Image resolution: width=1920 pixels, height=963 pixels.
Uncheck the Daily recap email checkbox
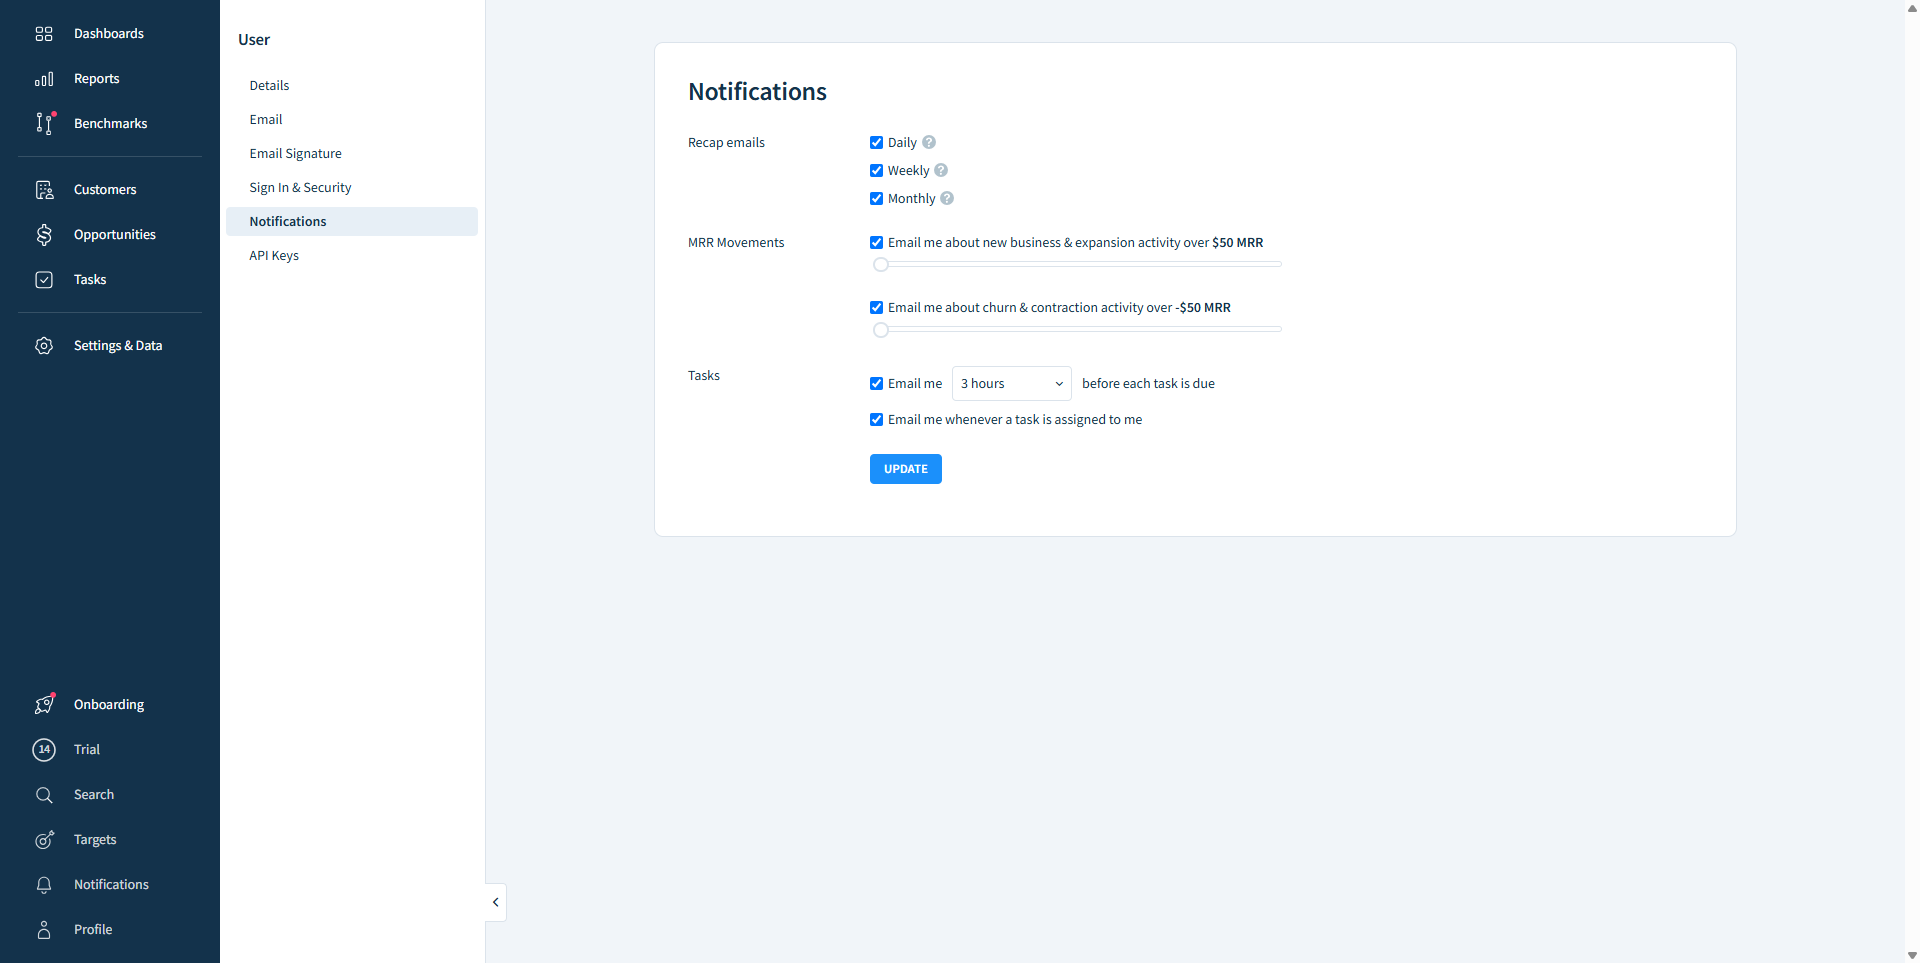[877, 143]
